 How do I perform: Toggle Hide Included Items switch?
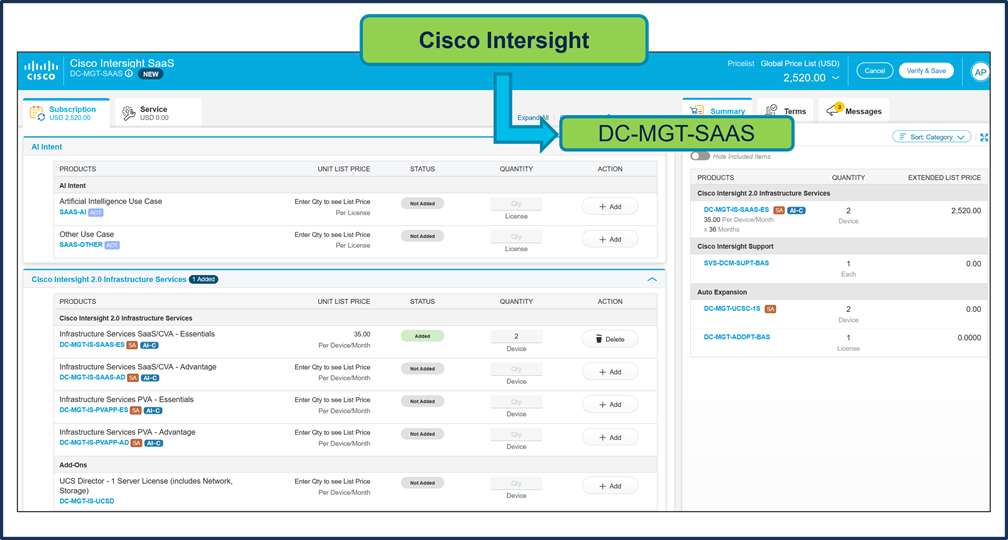click(699, 156)
